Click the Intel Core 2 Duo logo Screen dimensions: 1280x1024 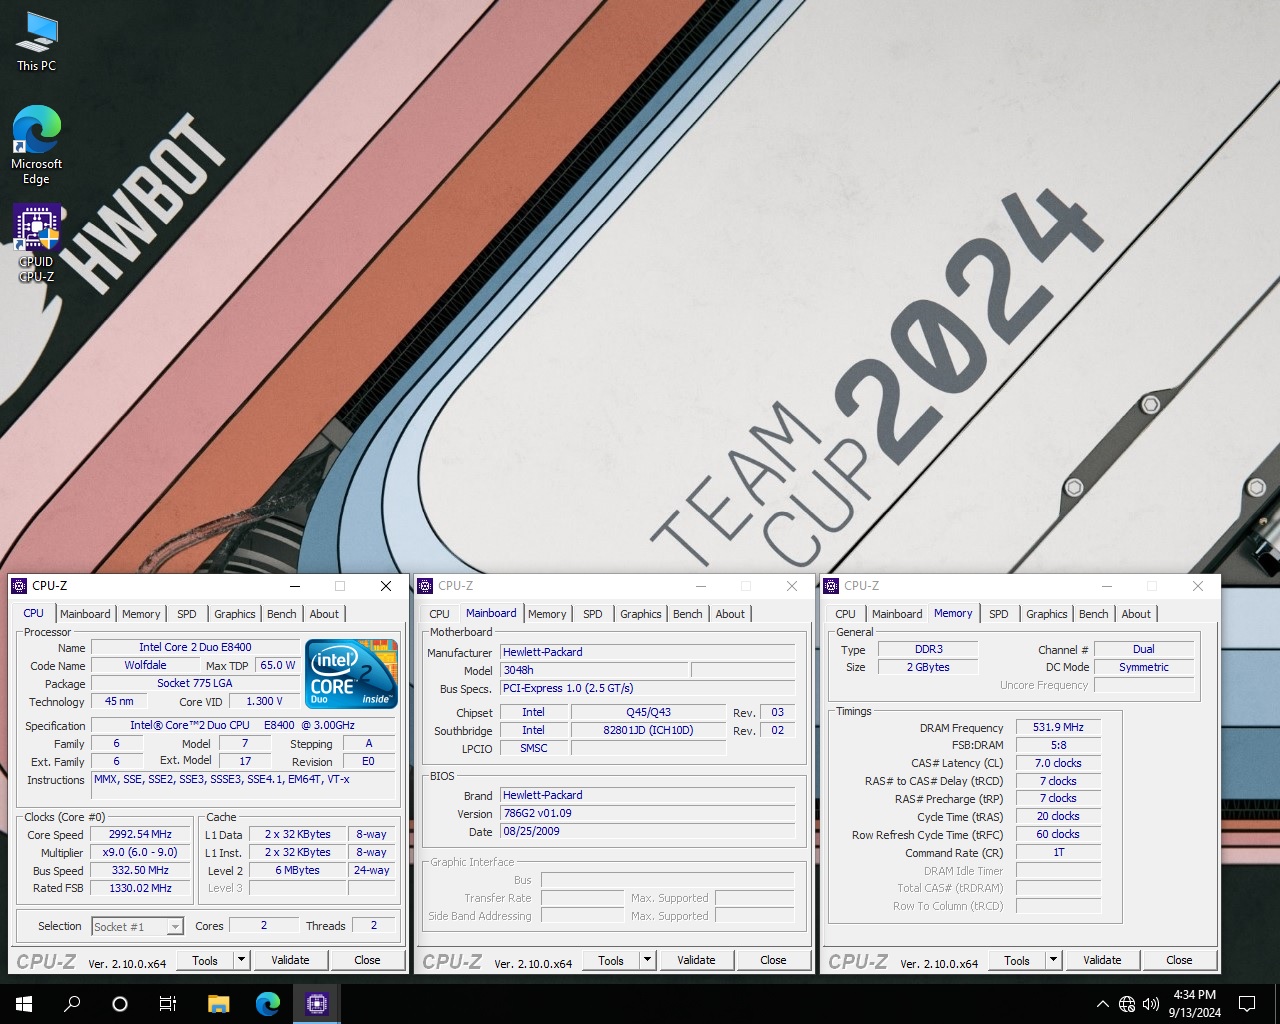coord(351,673)
